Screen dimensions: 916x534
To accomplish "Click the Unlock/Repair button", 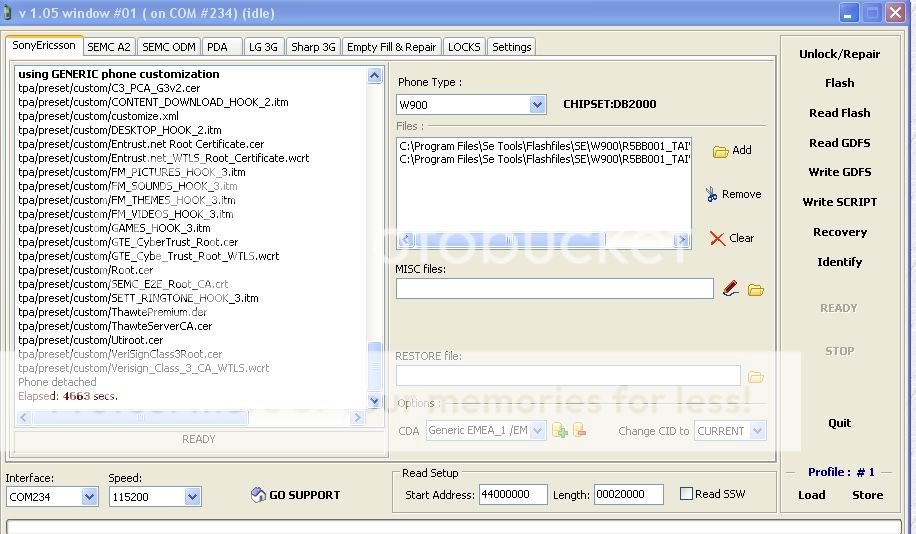I will tap(839, 54).
